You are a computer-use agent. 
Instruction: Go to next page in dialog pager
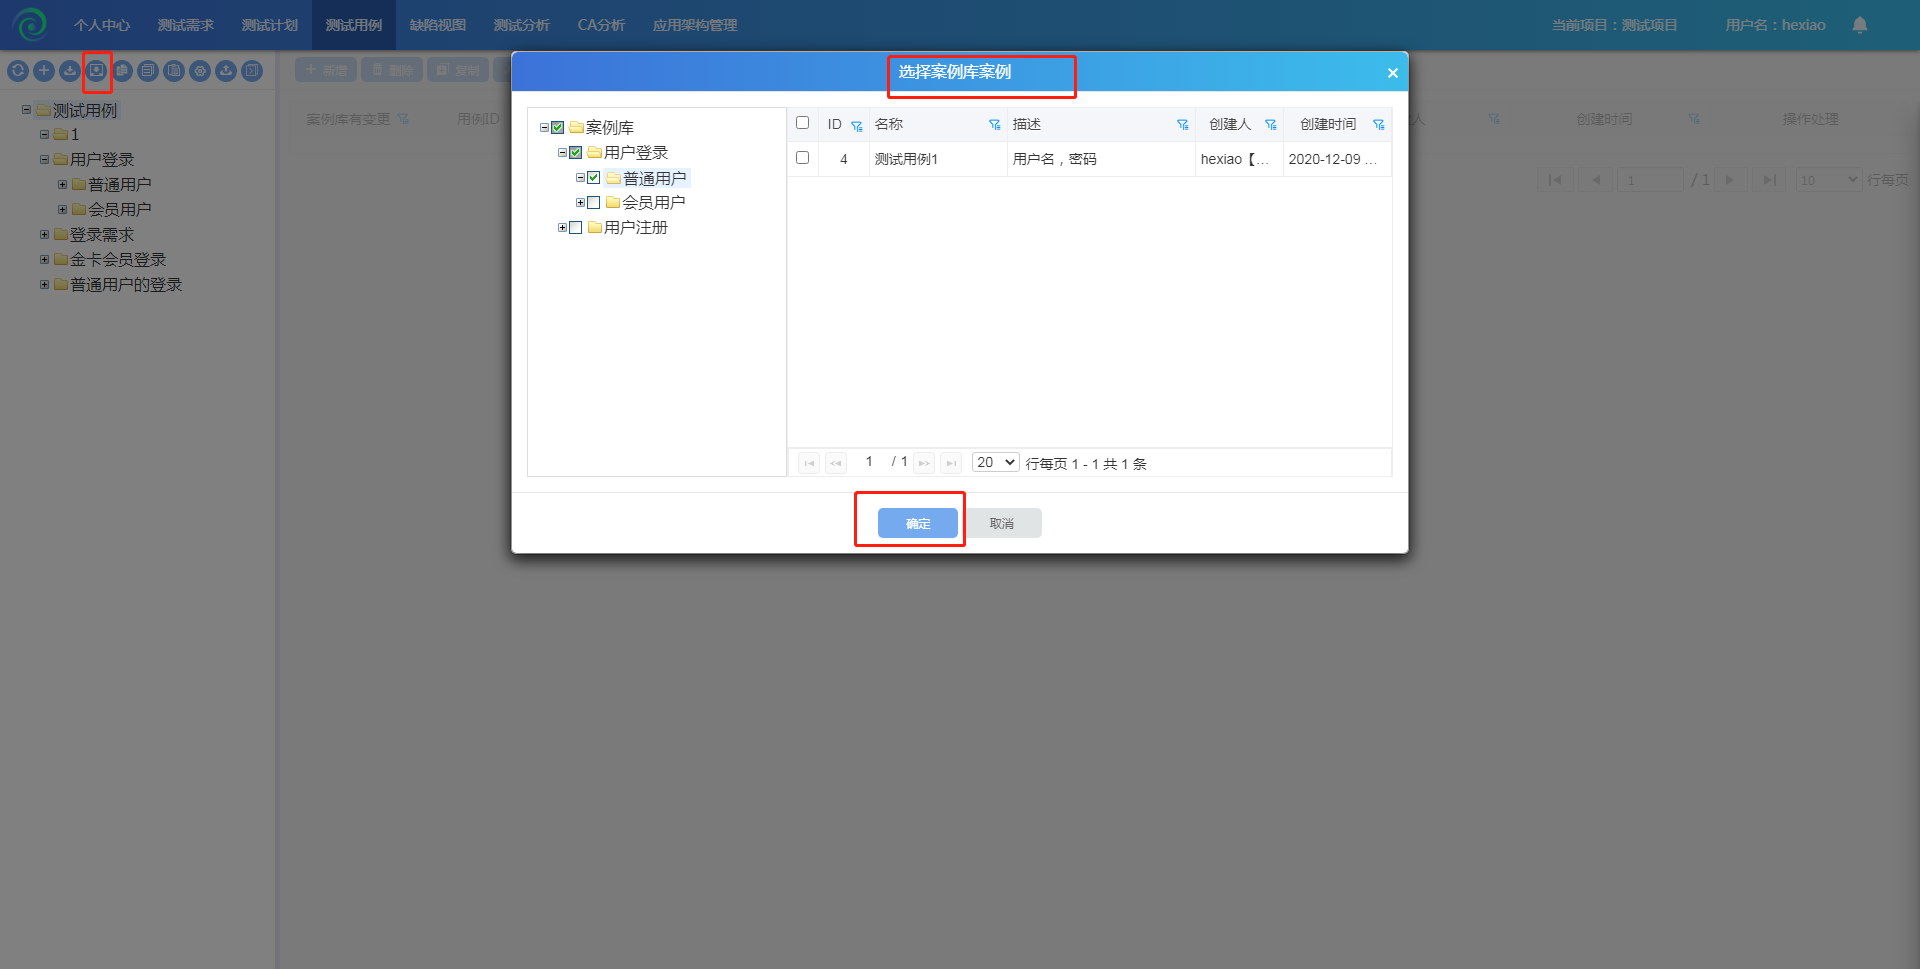click(924, 463)
